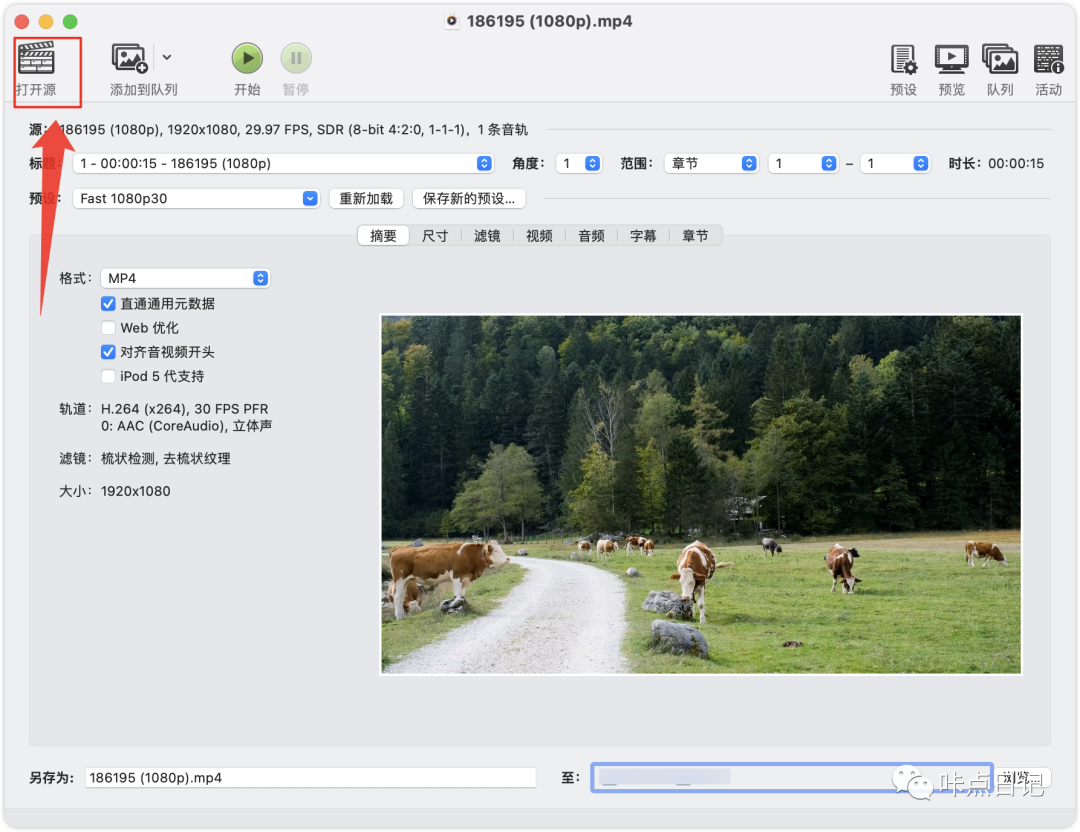
Task: Open the Preview (预览) window icon
Action: tap(951, 59)
